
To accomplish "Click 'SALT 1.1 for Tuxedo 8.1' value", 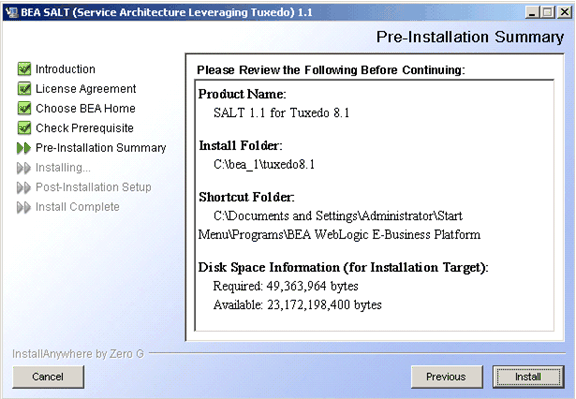I will 281,112.
